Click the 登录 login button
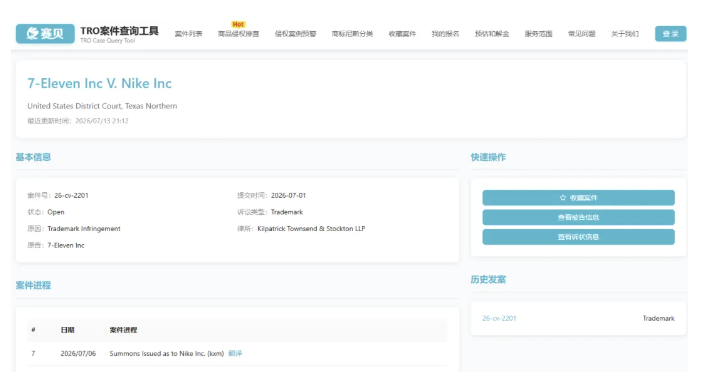The width and height of the screenshot is (708, 385). (671, 34)
